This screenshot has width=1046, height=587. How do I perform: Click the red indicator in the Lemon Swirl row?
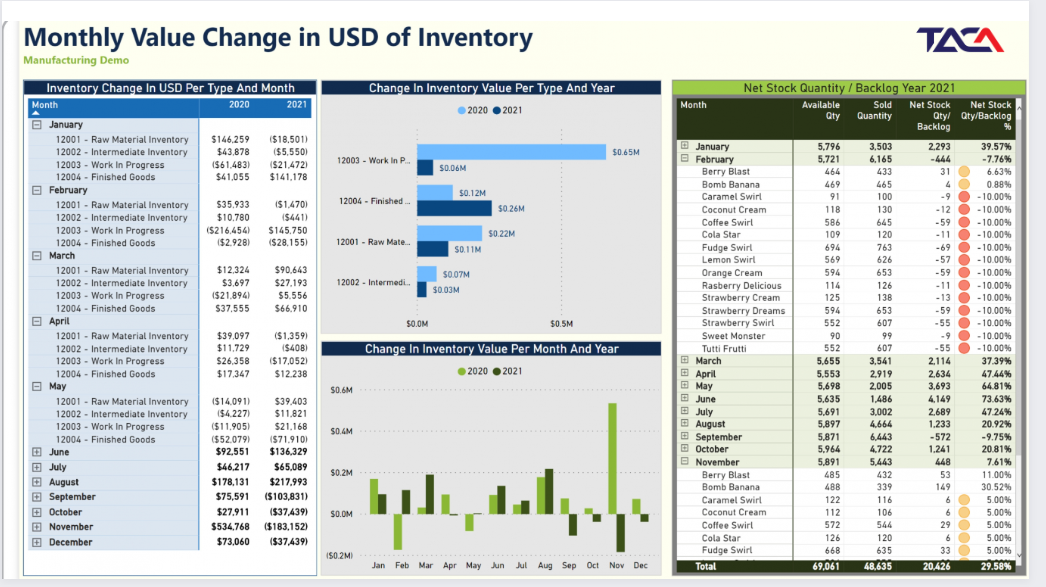point(964,259)
